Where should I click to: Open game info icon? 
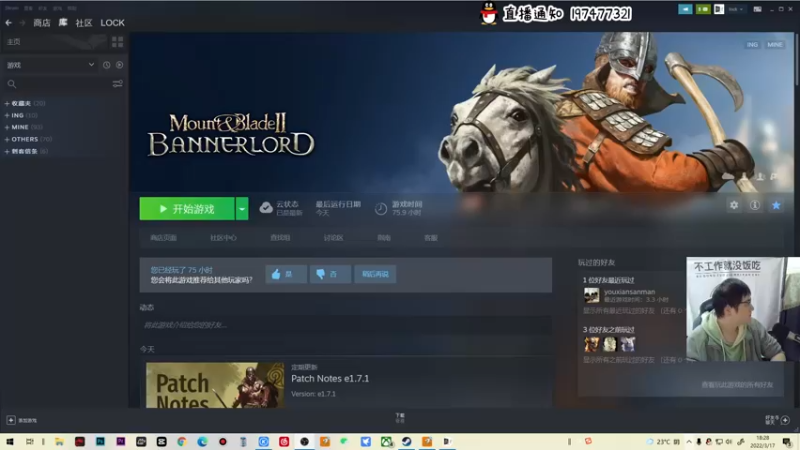pyautogui.click(x=755, y=205)
